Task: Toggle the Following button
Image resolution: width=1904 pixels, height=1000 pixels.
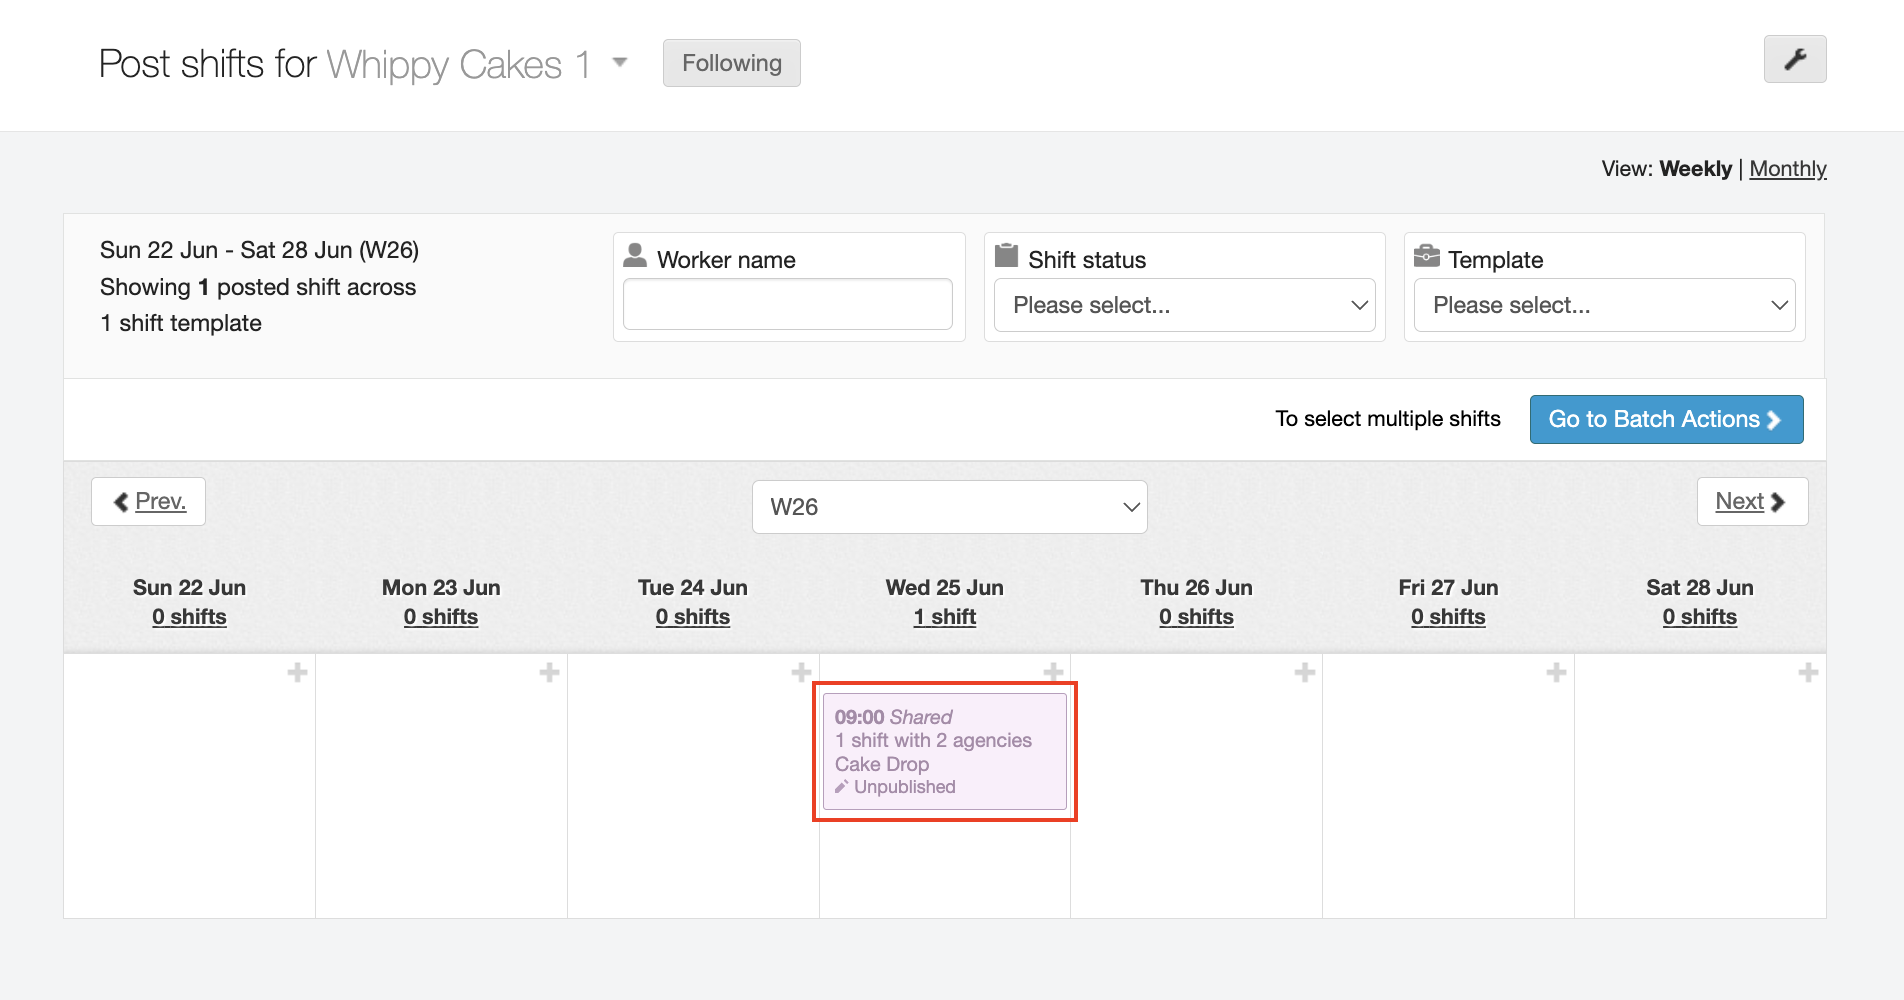Action: pos(731,63)
